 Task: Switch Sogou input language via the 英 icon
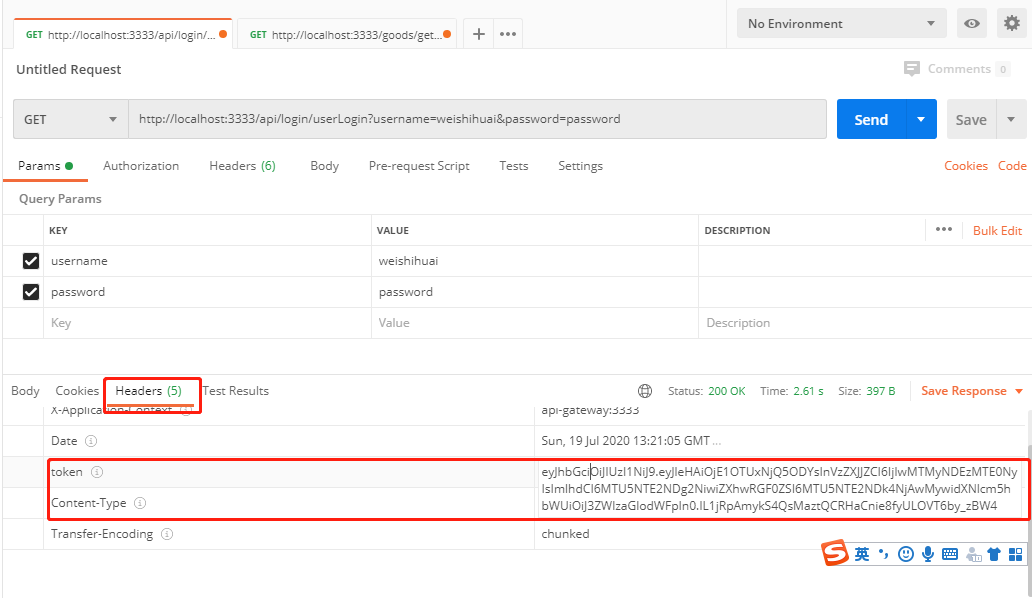coord(861,553)
